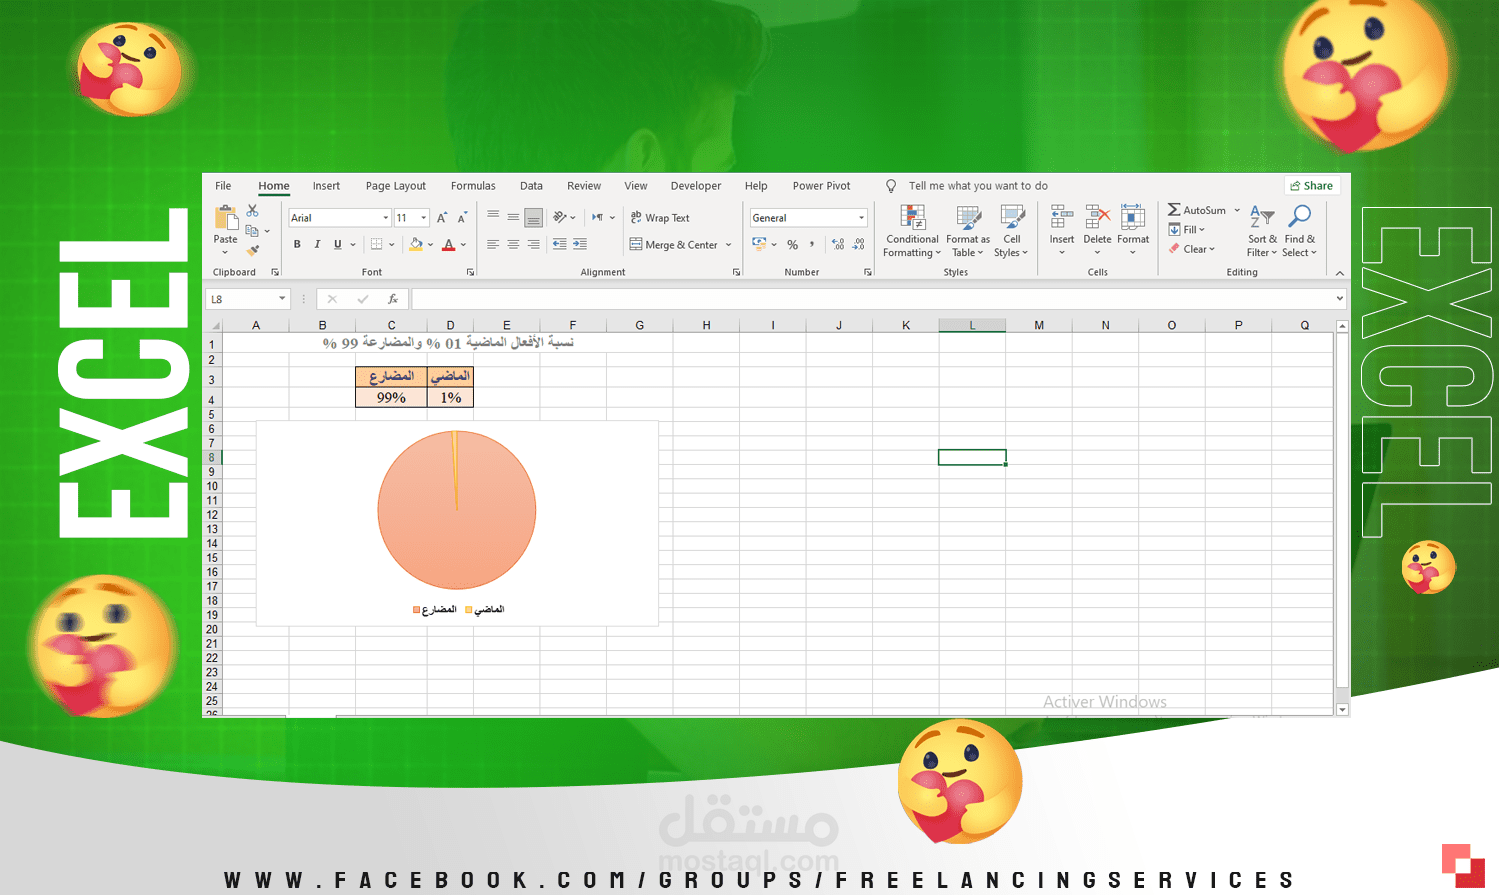Expand the Name Box dropdown

[282, 299]
